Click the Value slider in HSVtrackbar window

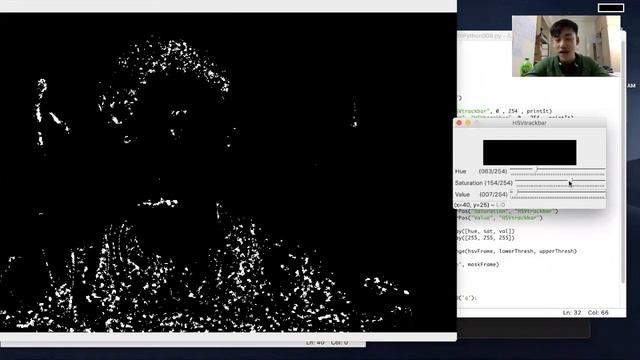pyautogui.click(x=558, y=194)
